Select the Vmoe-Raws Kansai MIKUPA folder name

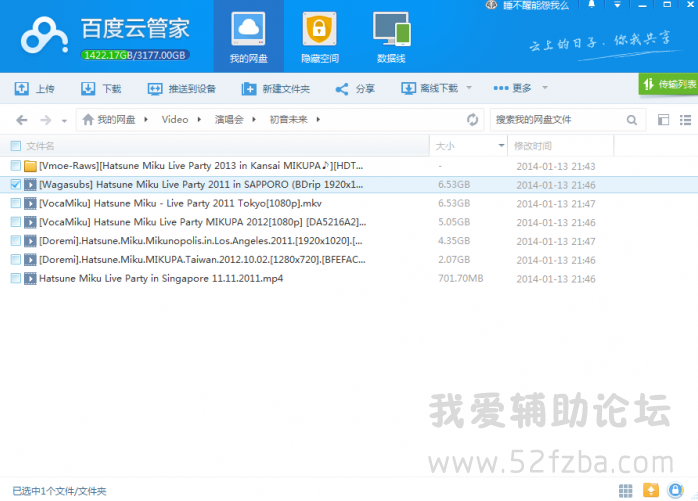pos(201,166)
